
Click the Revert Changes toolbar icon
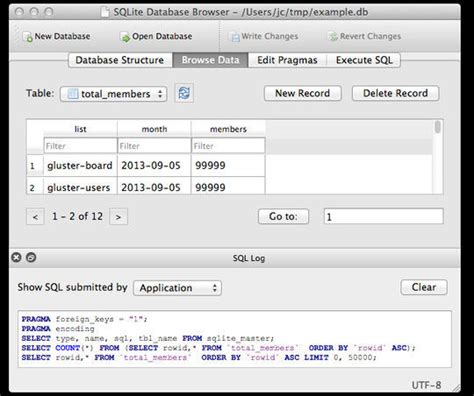[333, 37]
